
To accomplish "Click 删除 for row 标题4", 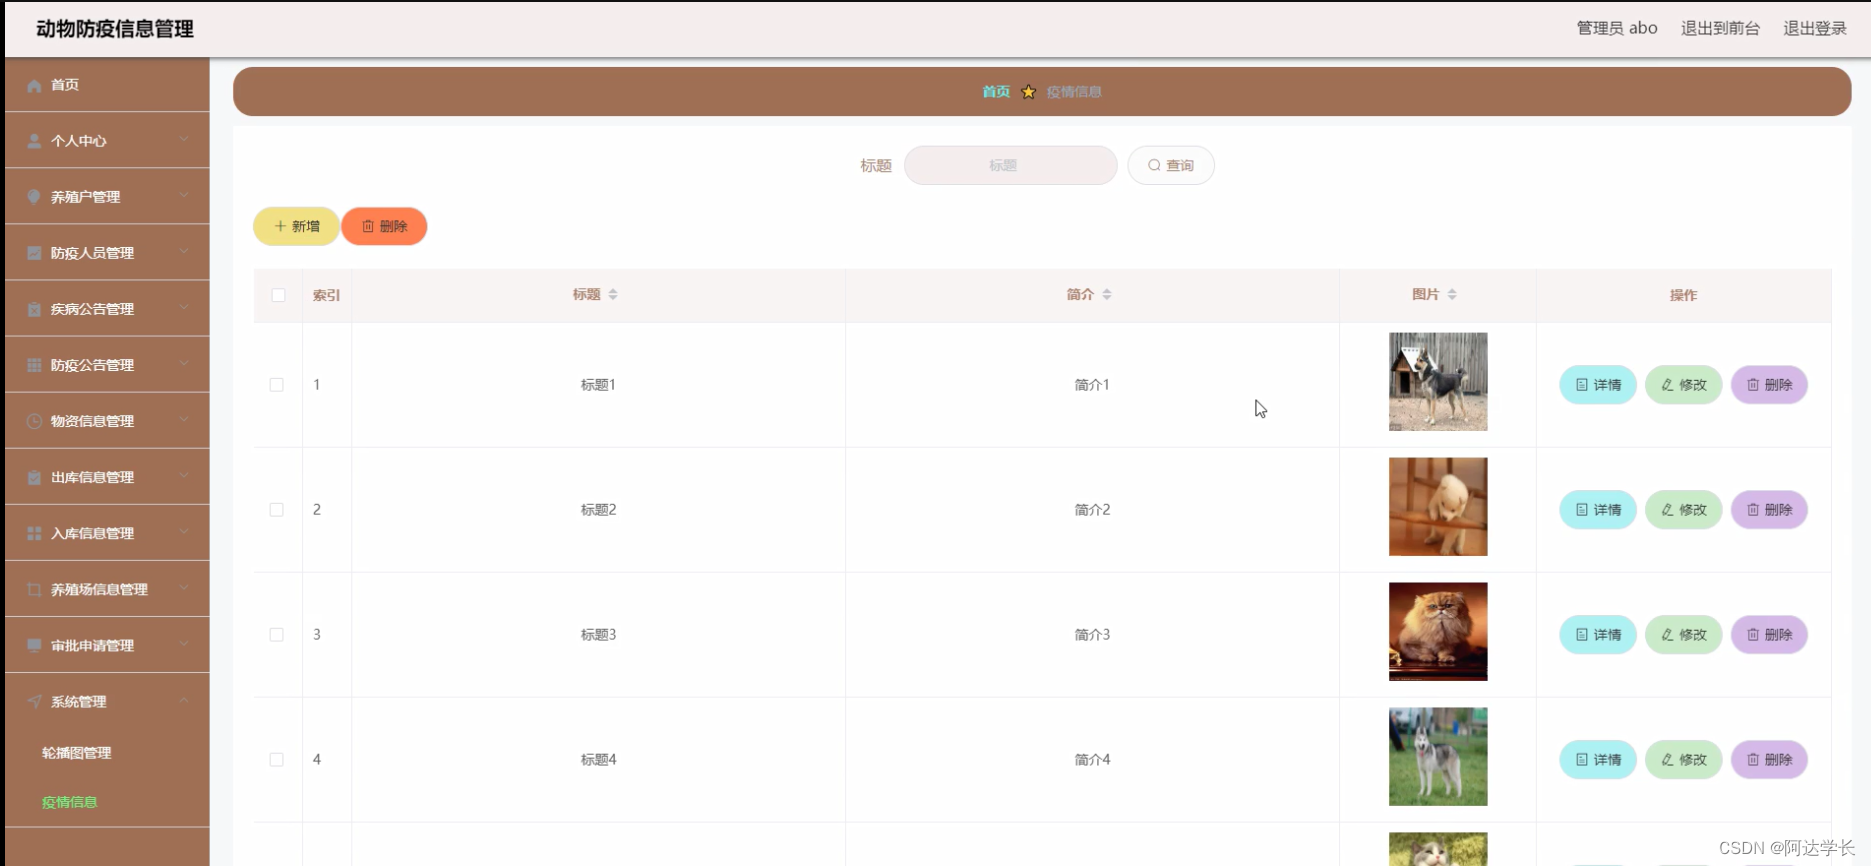I will 1769,760.
